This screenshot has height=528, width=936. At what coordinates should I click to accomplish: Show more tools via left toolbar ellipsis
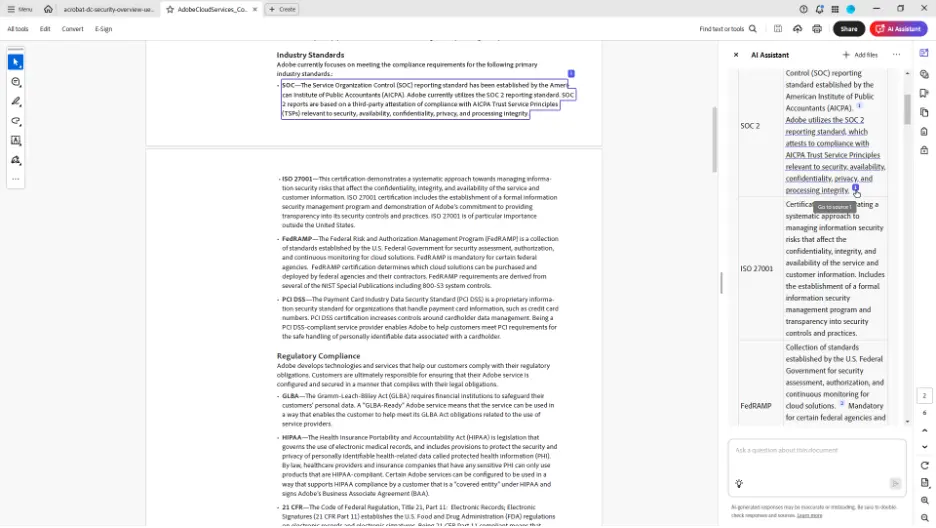(x=16, y=179)
